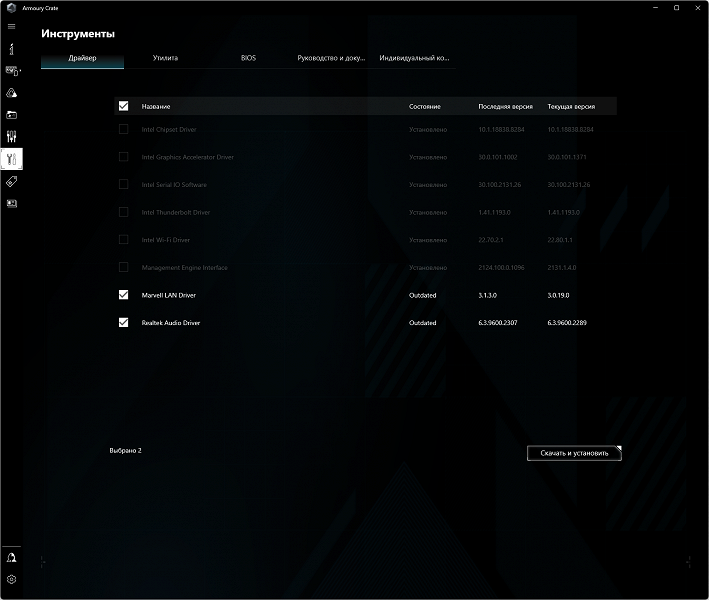Viewport: 709px width, 600px height.
Task: Tick the Intel Wi-Fi Driver checkbox
Action: click(x=123, y=240)
